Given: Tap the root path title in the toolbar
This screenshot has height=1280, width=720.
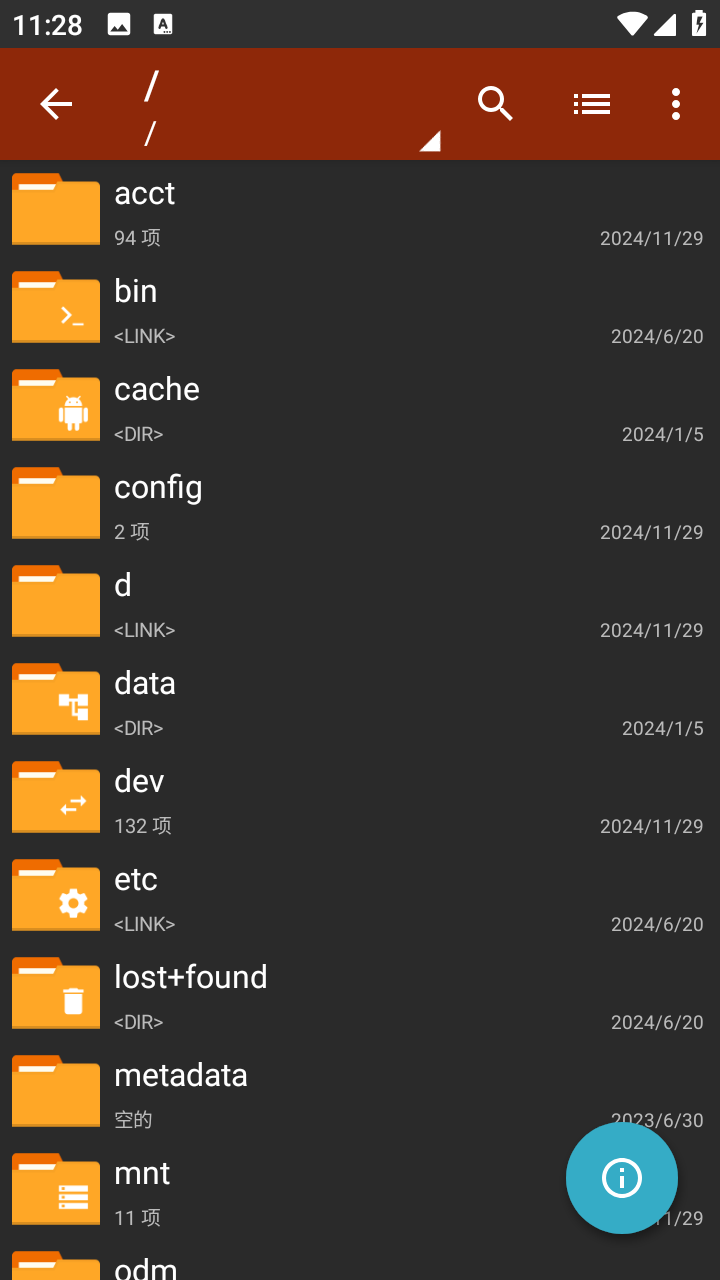Looking at the screenshot, I should 151,87.
